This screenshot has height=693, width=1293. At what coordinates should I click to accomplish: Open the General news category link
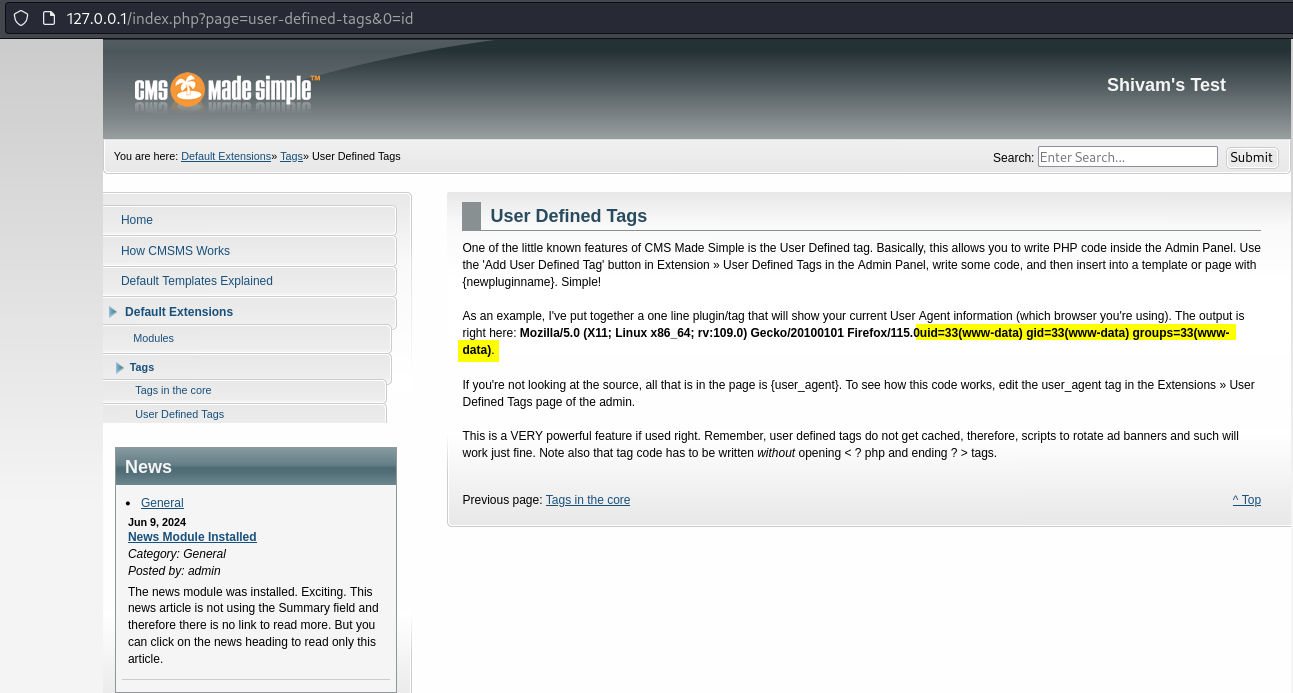pos(162,503)
